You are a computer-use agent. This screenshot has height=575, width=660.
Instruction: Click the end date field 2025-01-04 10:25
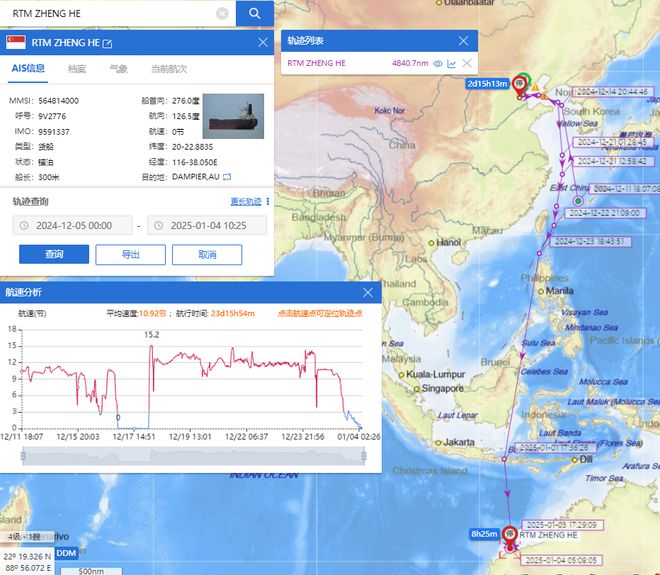(207, 226)
